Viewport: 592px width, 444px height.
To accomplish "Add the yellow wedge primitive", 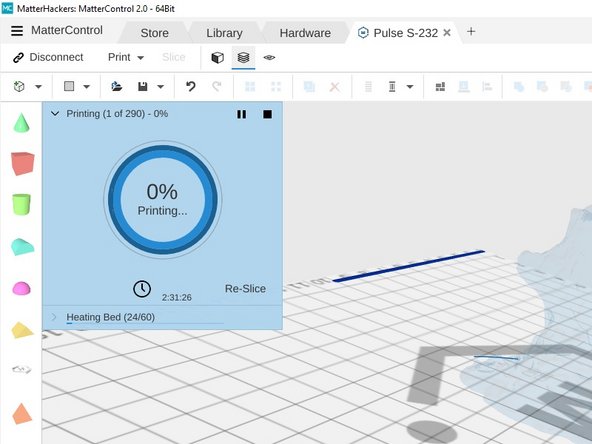I will point(22,330).
